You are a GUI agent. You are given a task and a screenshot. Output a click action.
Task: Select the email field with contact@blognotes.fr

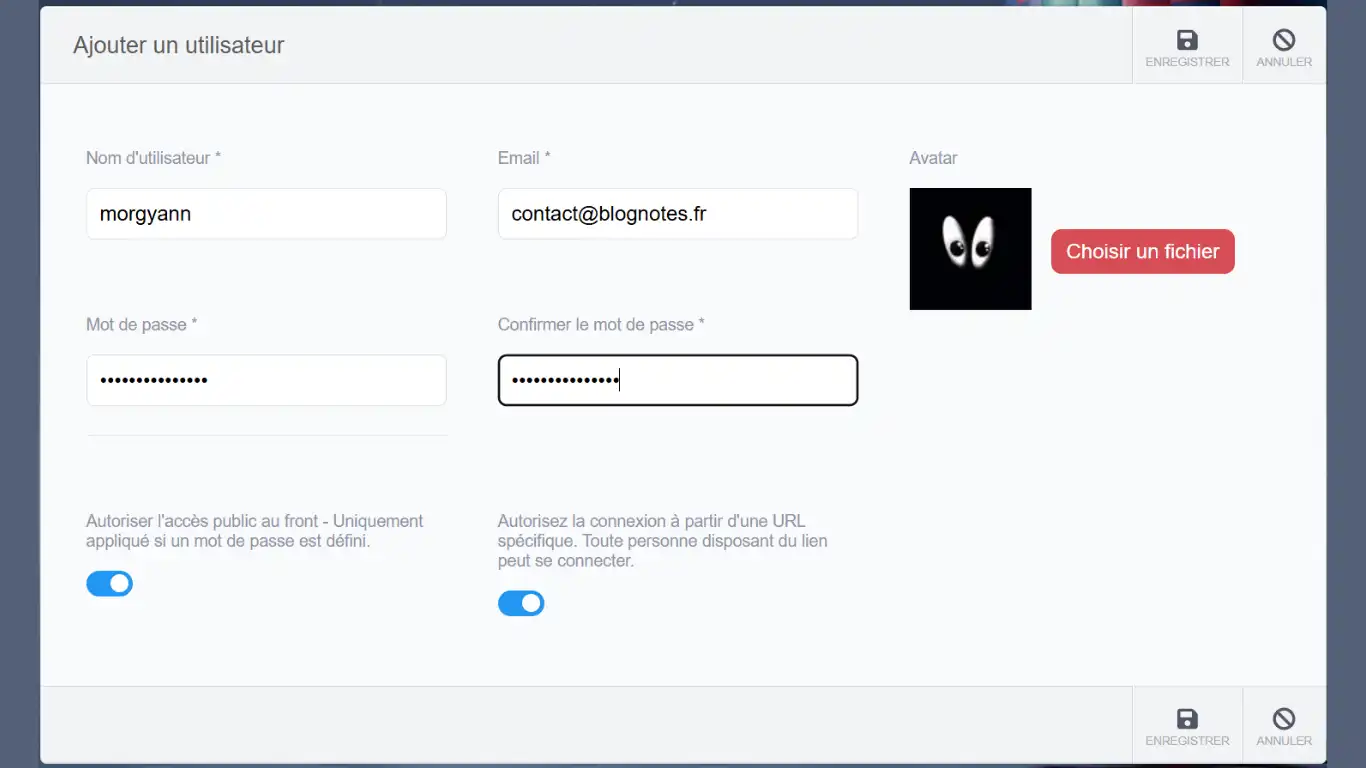(677, 213)
